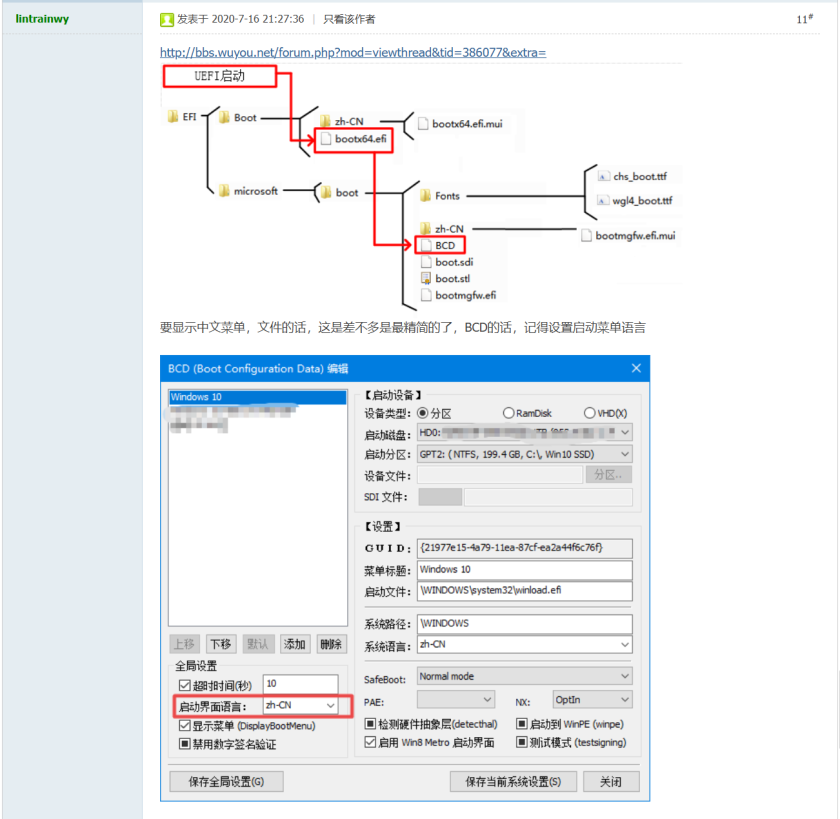Click the 添加 button

pyautogui.click(x=294, y=644)
